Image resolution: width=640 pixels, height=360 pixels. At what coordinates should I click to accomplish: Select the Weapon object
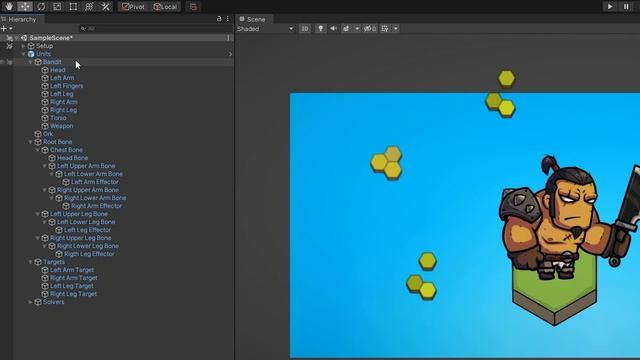click(x=62, y=126)
